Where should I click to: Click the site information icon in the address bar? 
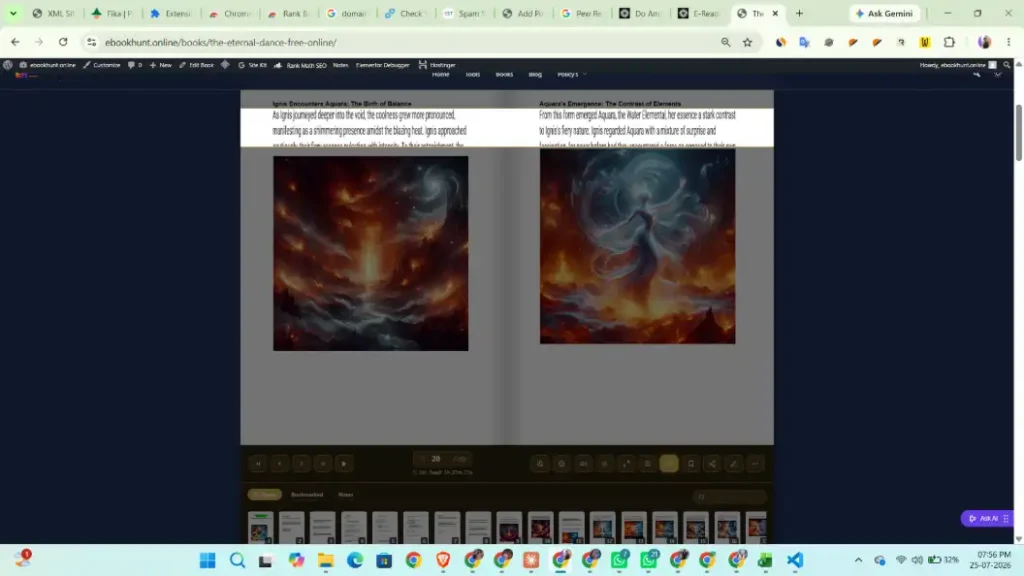91,42
